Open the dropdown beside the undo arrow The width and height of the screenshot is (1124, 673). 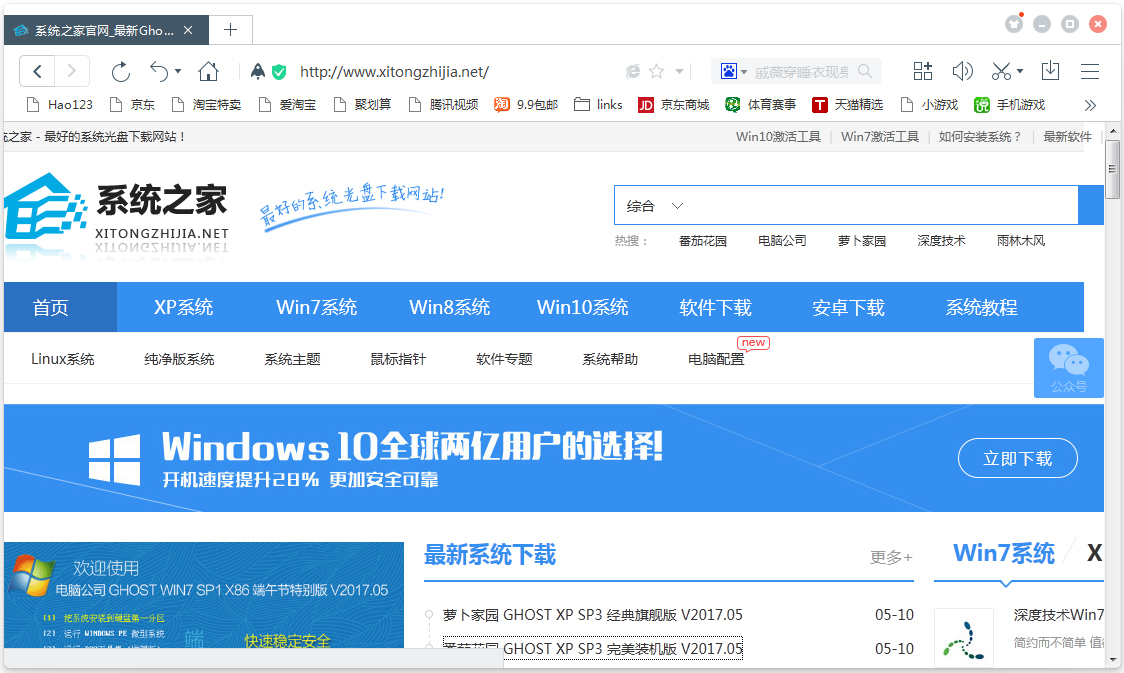click(x=178, y=71)
